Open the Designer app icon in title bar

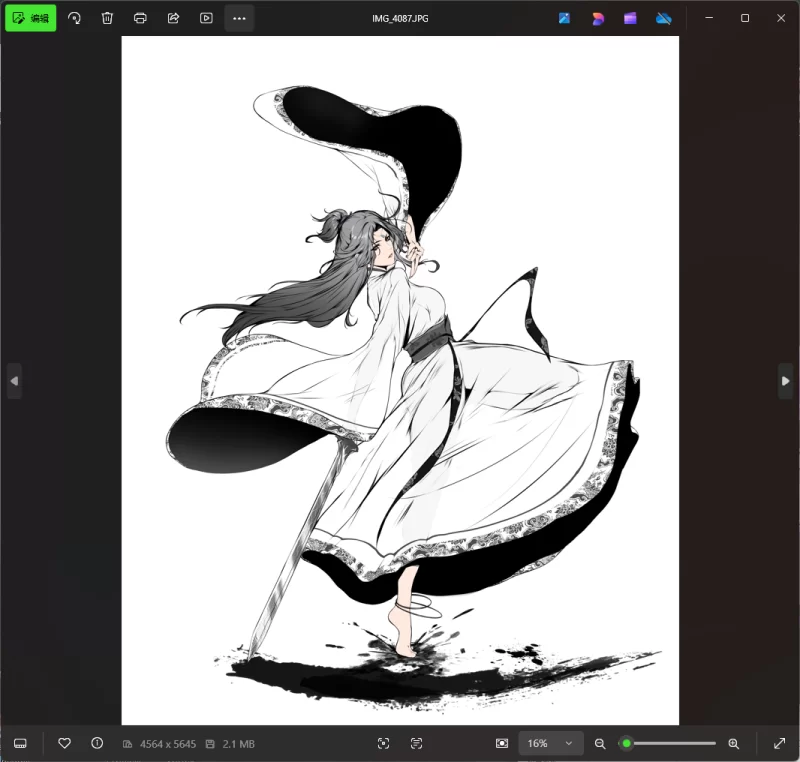click(x=598, y=18)
